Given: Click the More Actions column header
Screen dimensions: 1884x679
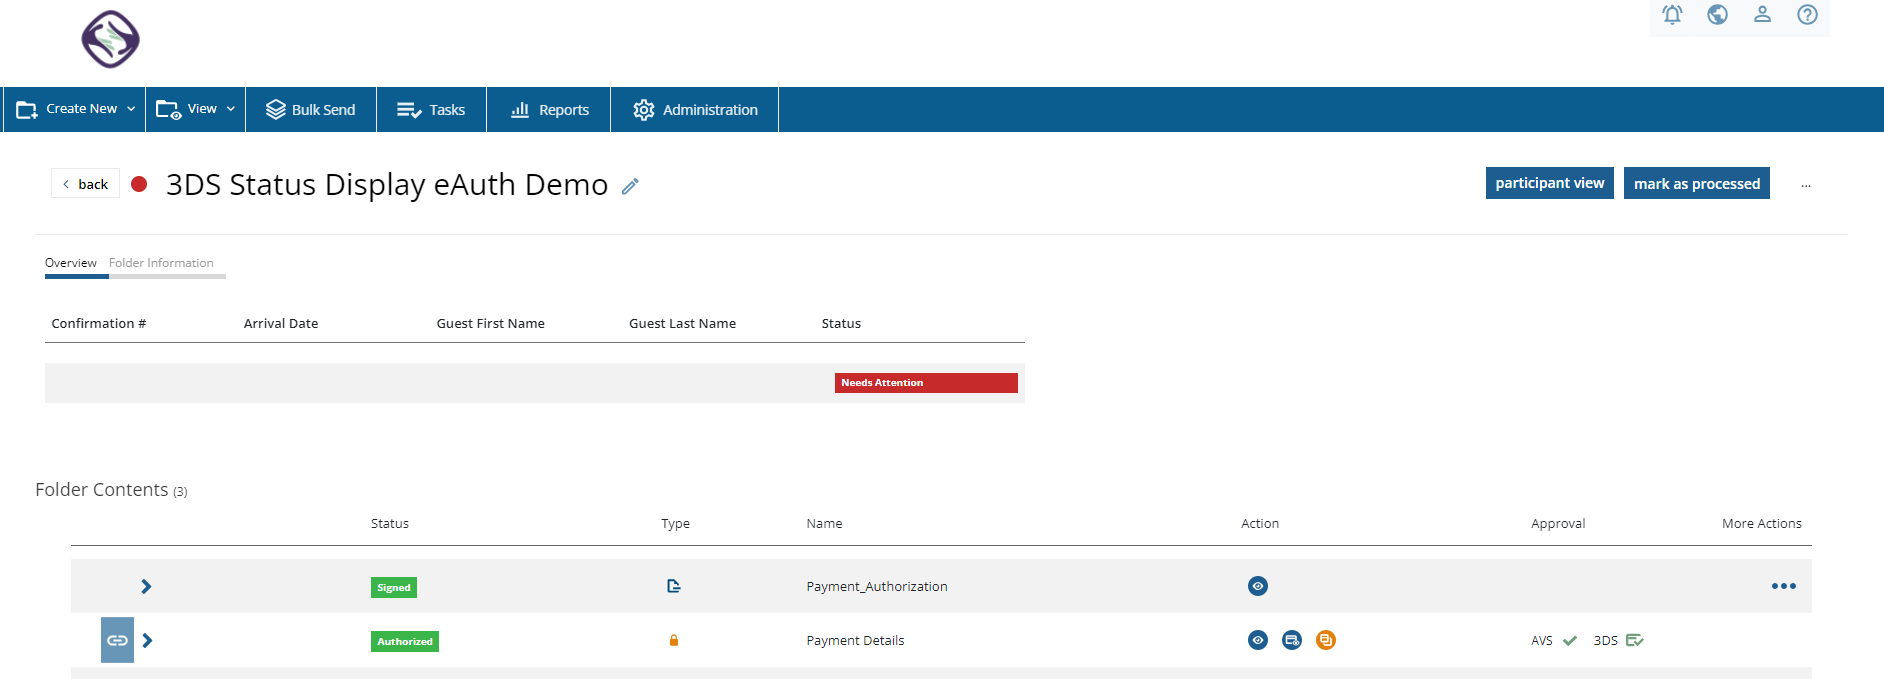Looking at the screenshot, I should pyautogui.click(x=1762, y=523).
